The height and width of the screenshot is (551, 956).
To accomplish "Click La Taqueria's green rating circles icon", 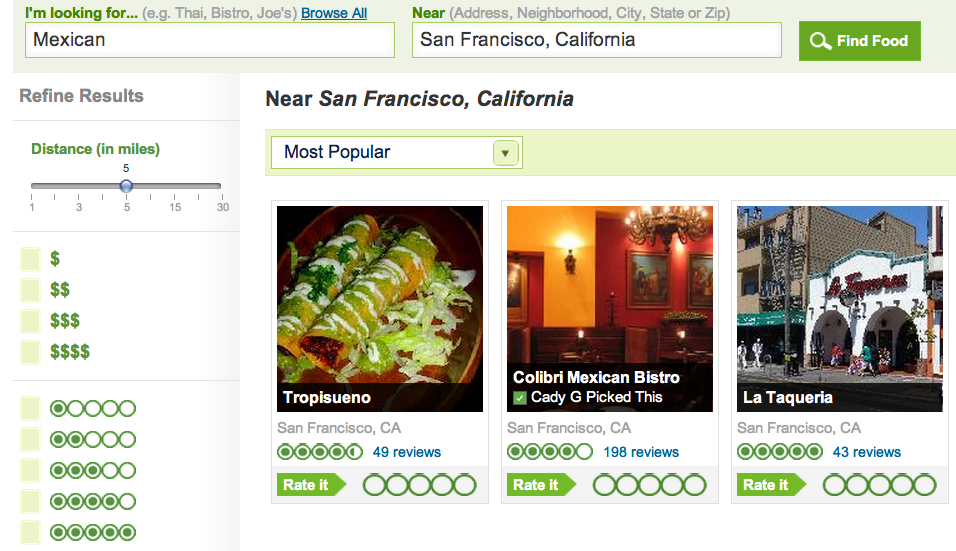I will pyautogui.click(x=779, y=452).
